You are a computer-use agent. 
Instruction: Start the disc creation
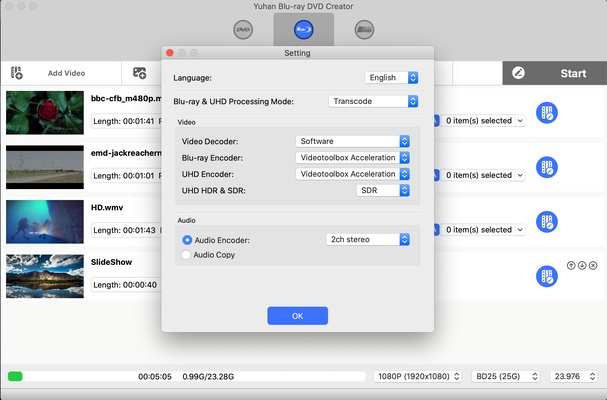coord(573,73)
